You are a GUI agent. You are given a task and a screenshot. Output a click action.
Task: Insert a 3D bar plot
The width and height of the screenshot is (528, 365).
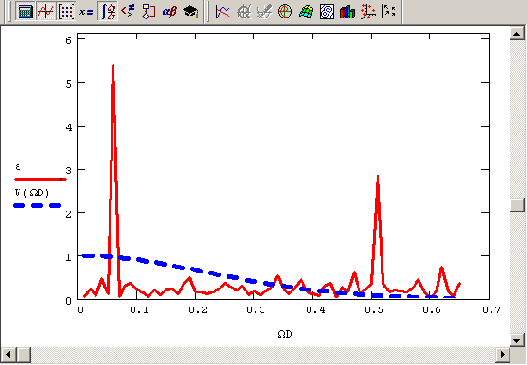point(348,12)
